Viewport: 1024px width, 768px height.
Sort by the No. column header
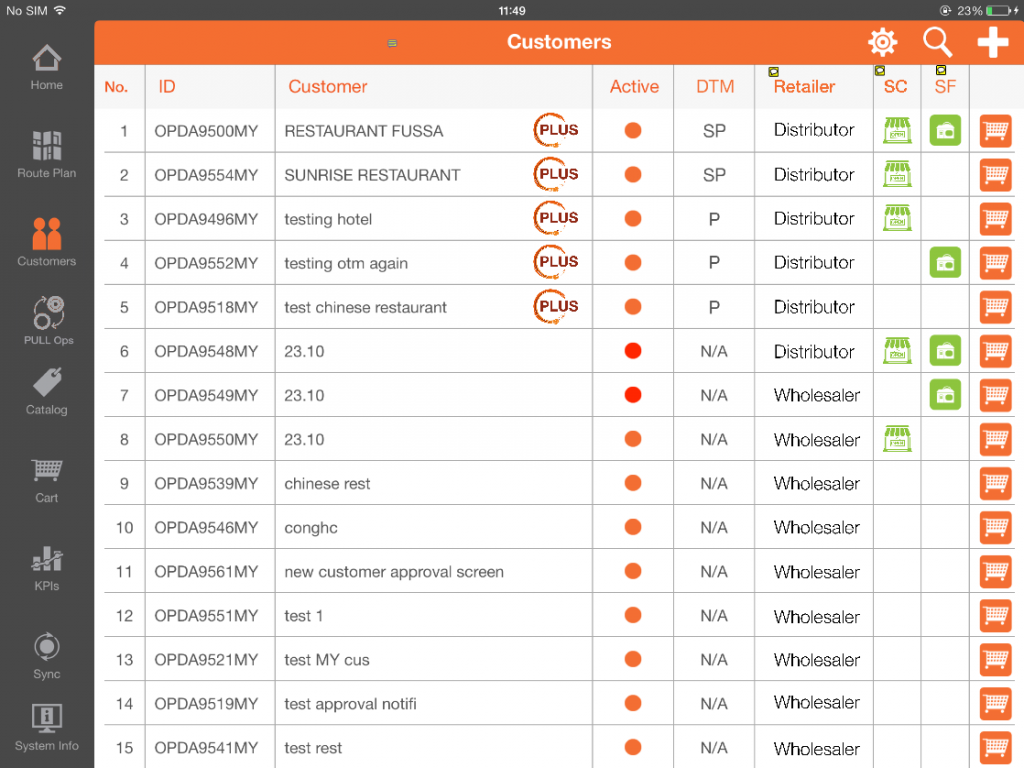(116, 87)
